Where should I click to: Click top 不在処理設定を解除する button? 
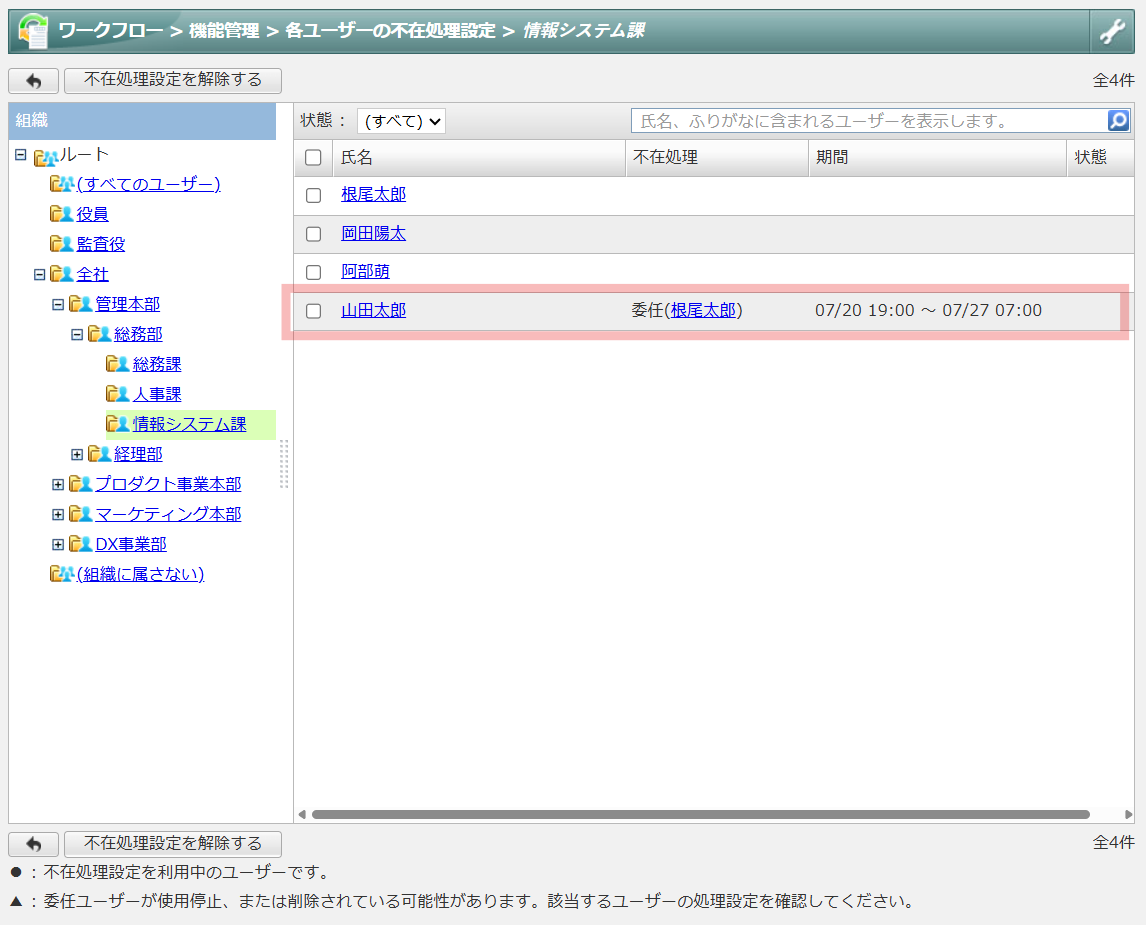[172, 80]
